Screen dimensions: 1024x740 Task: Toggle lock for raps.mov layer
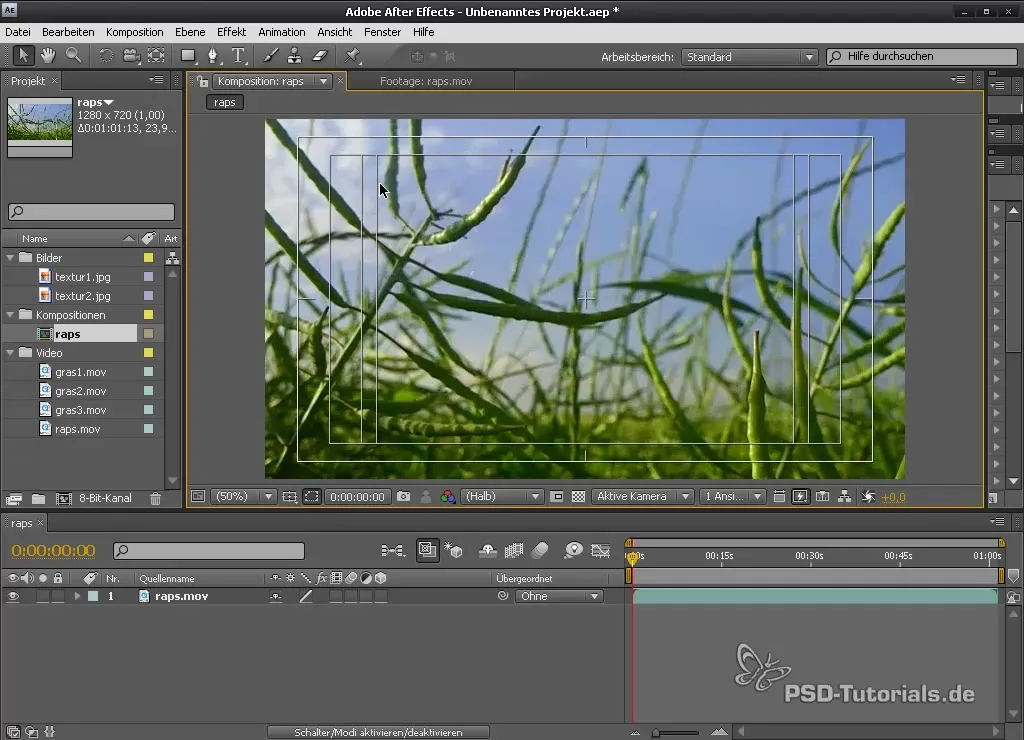[57, 596]
